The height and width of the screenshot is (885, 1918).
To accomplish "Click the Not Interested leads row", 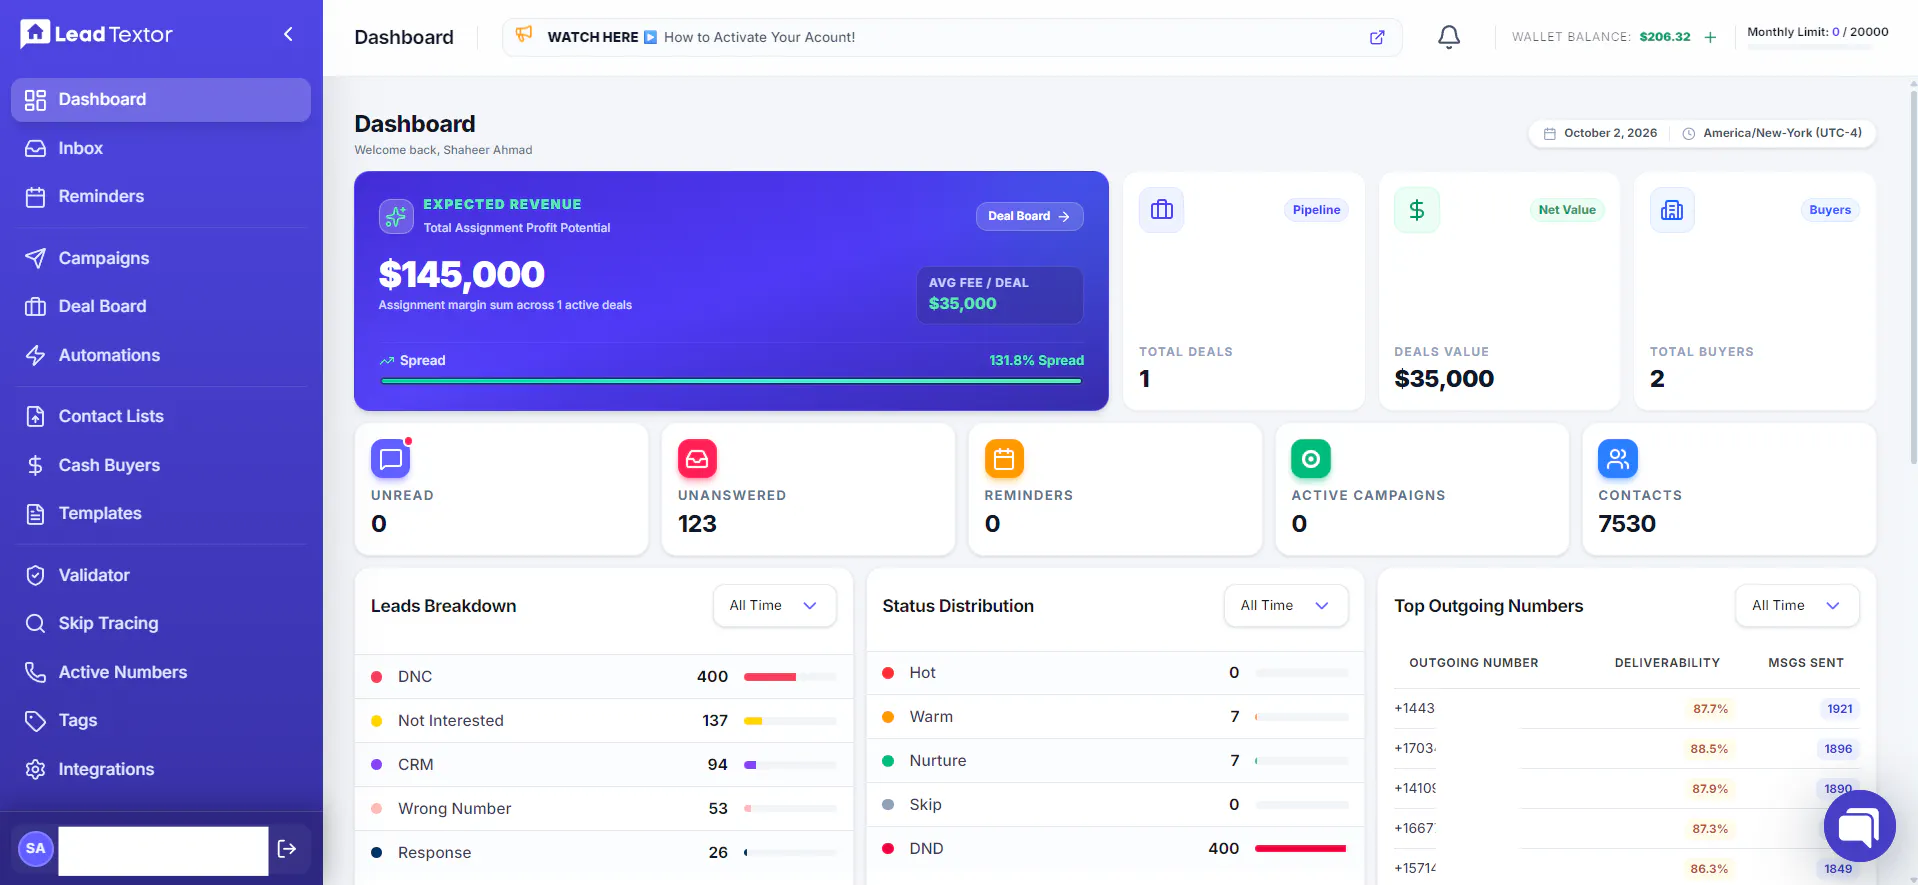I will click(x=604, y=721).
